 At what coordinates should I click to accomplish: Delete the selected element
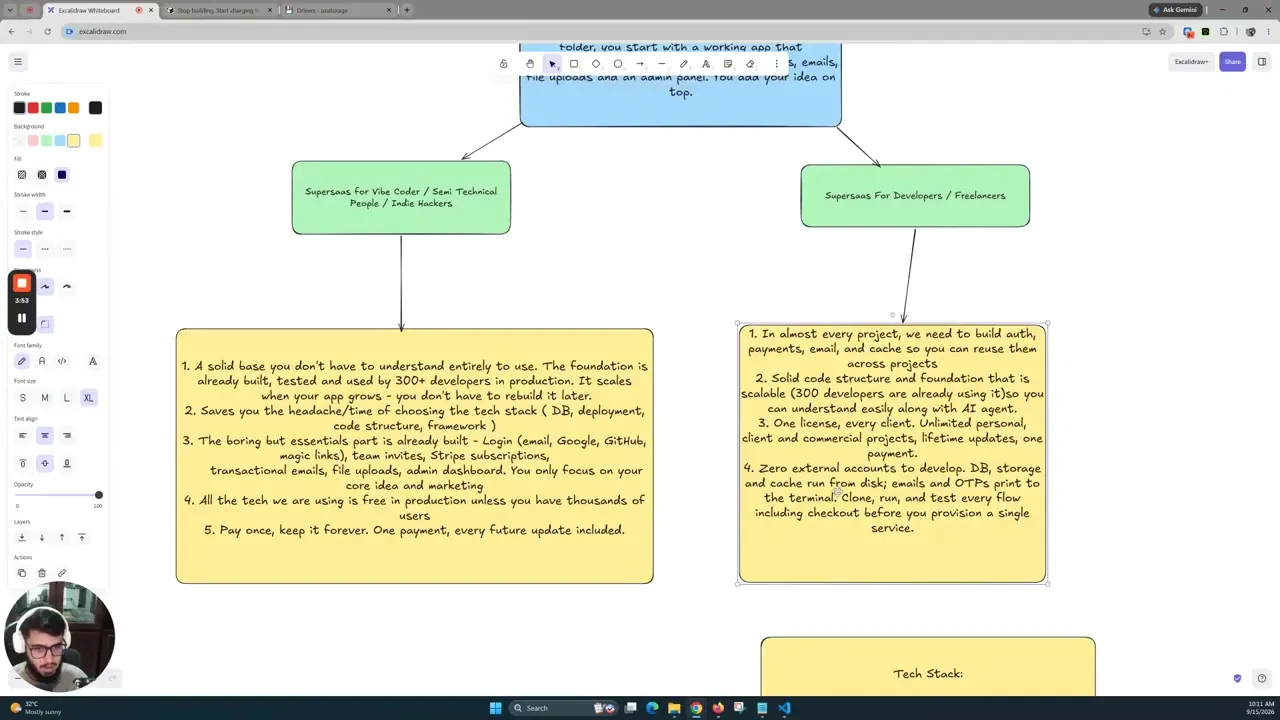(x=42, y=573)
